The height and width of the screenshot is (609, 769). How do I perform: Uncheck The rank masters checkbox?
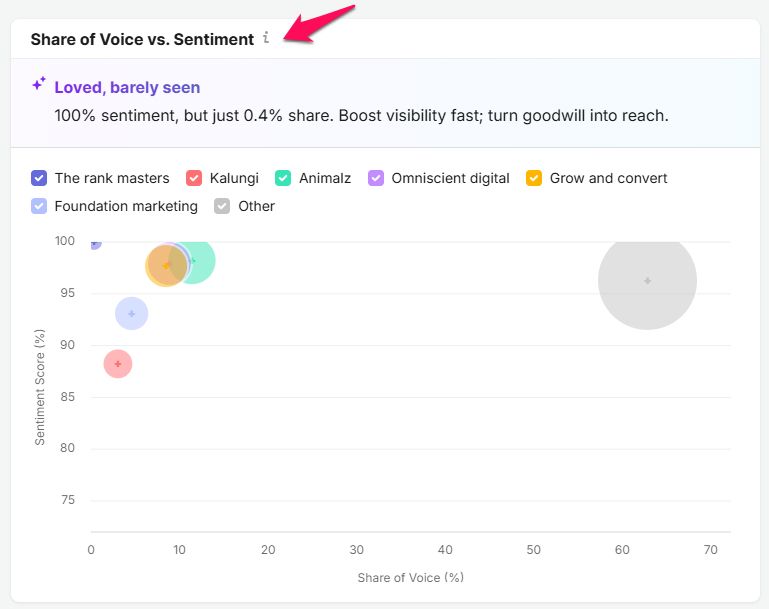tap(39, 178)
